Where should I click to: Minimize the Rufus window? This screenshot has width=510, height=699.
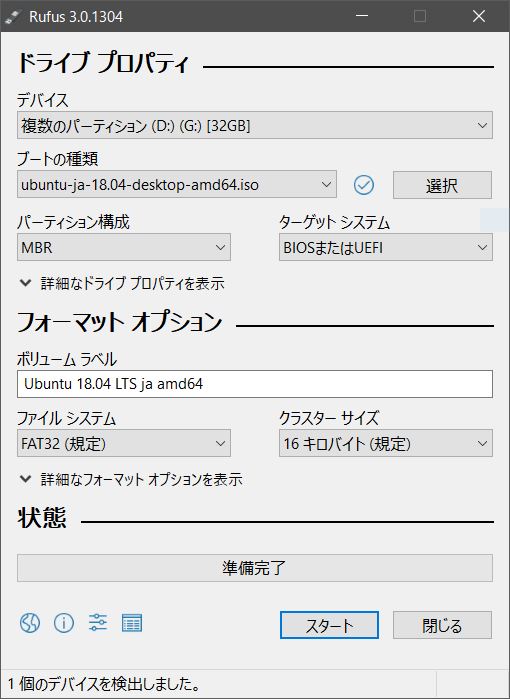(x=362, y=16)
